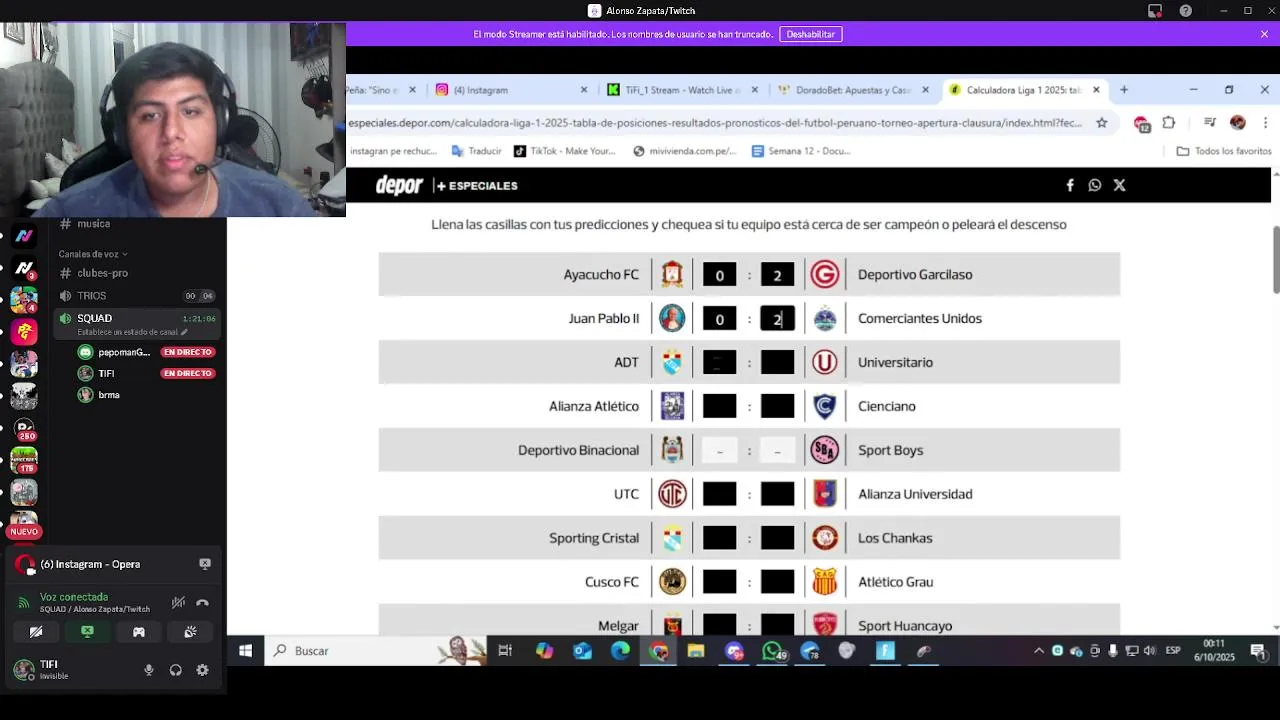Open Task View on taskbar

click(x=505, y=651)
